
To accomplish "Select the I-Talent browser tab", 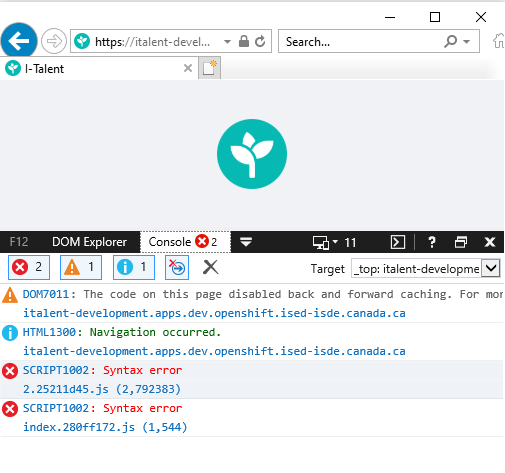I will (x=99, y=69).
